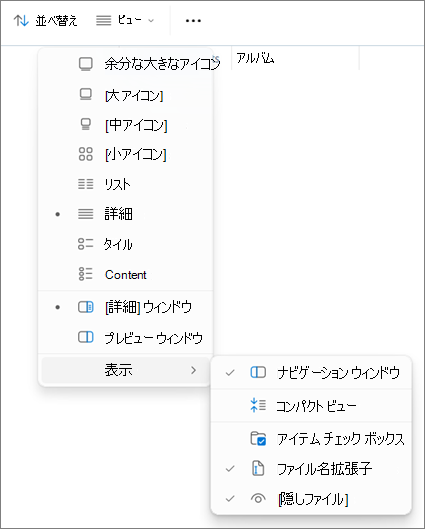Enable アイテム チェック ボックス item checkboxes

(x=311, y=439)
